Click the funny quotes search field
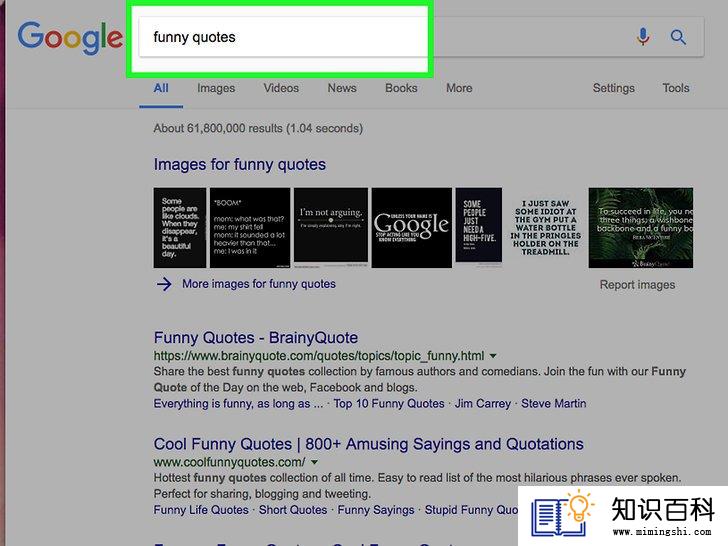This screenshot has width=728, height=546. [422, 37]
